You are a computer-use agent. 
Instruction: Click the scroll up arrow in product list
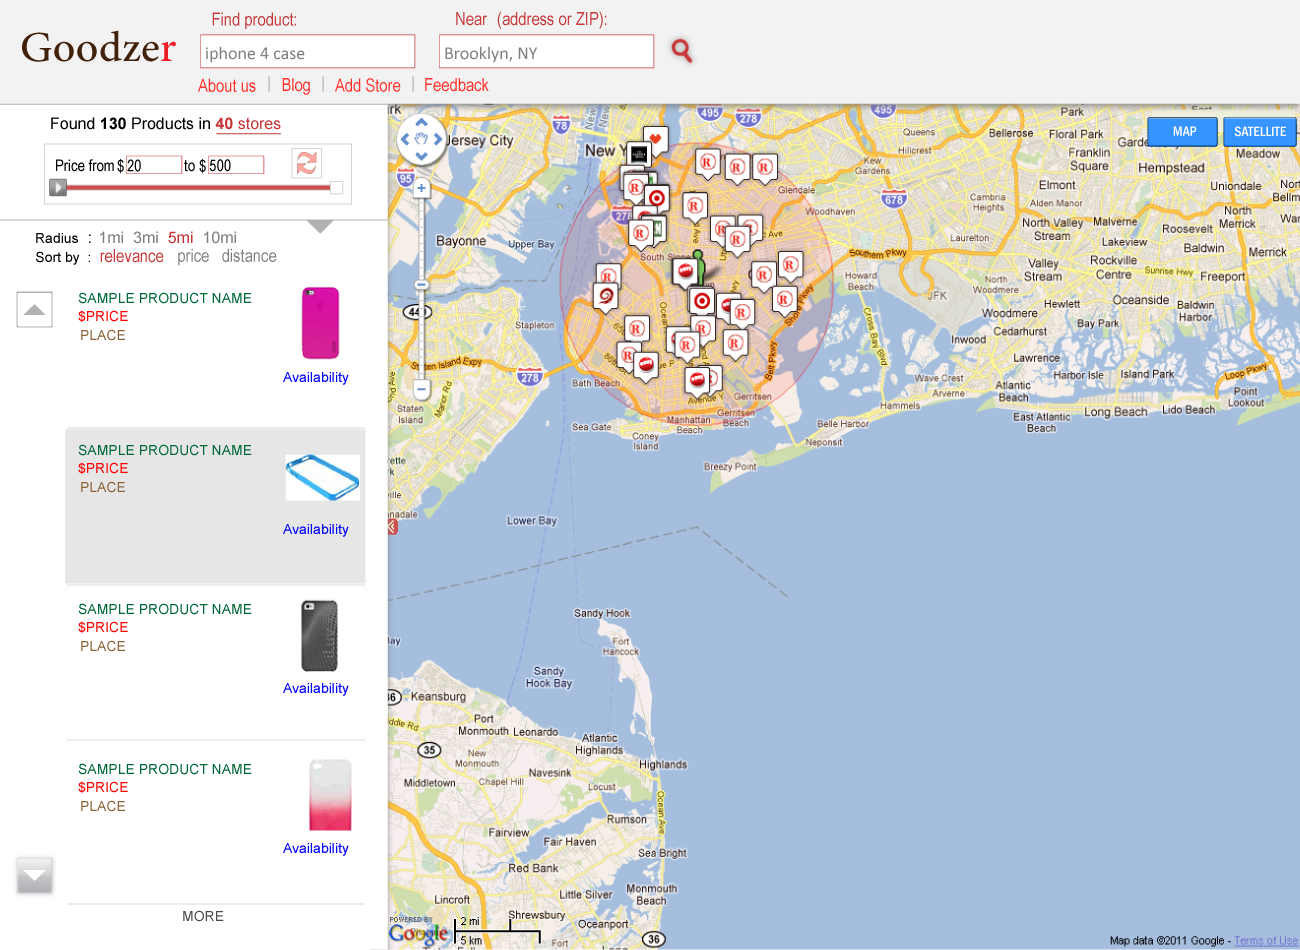pos(35,310)
